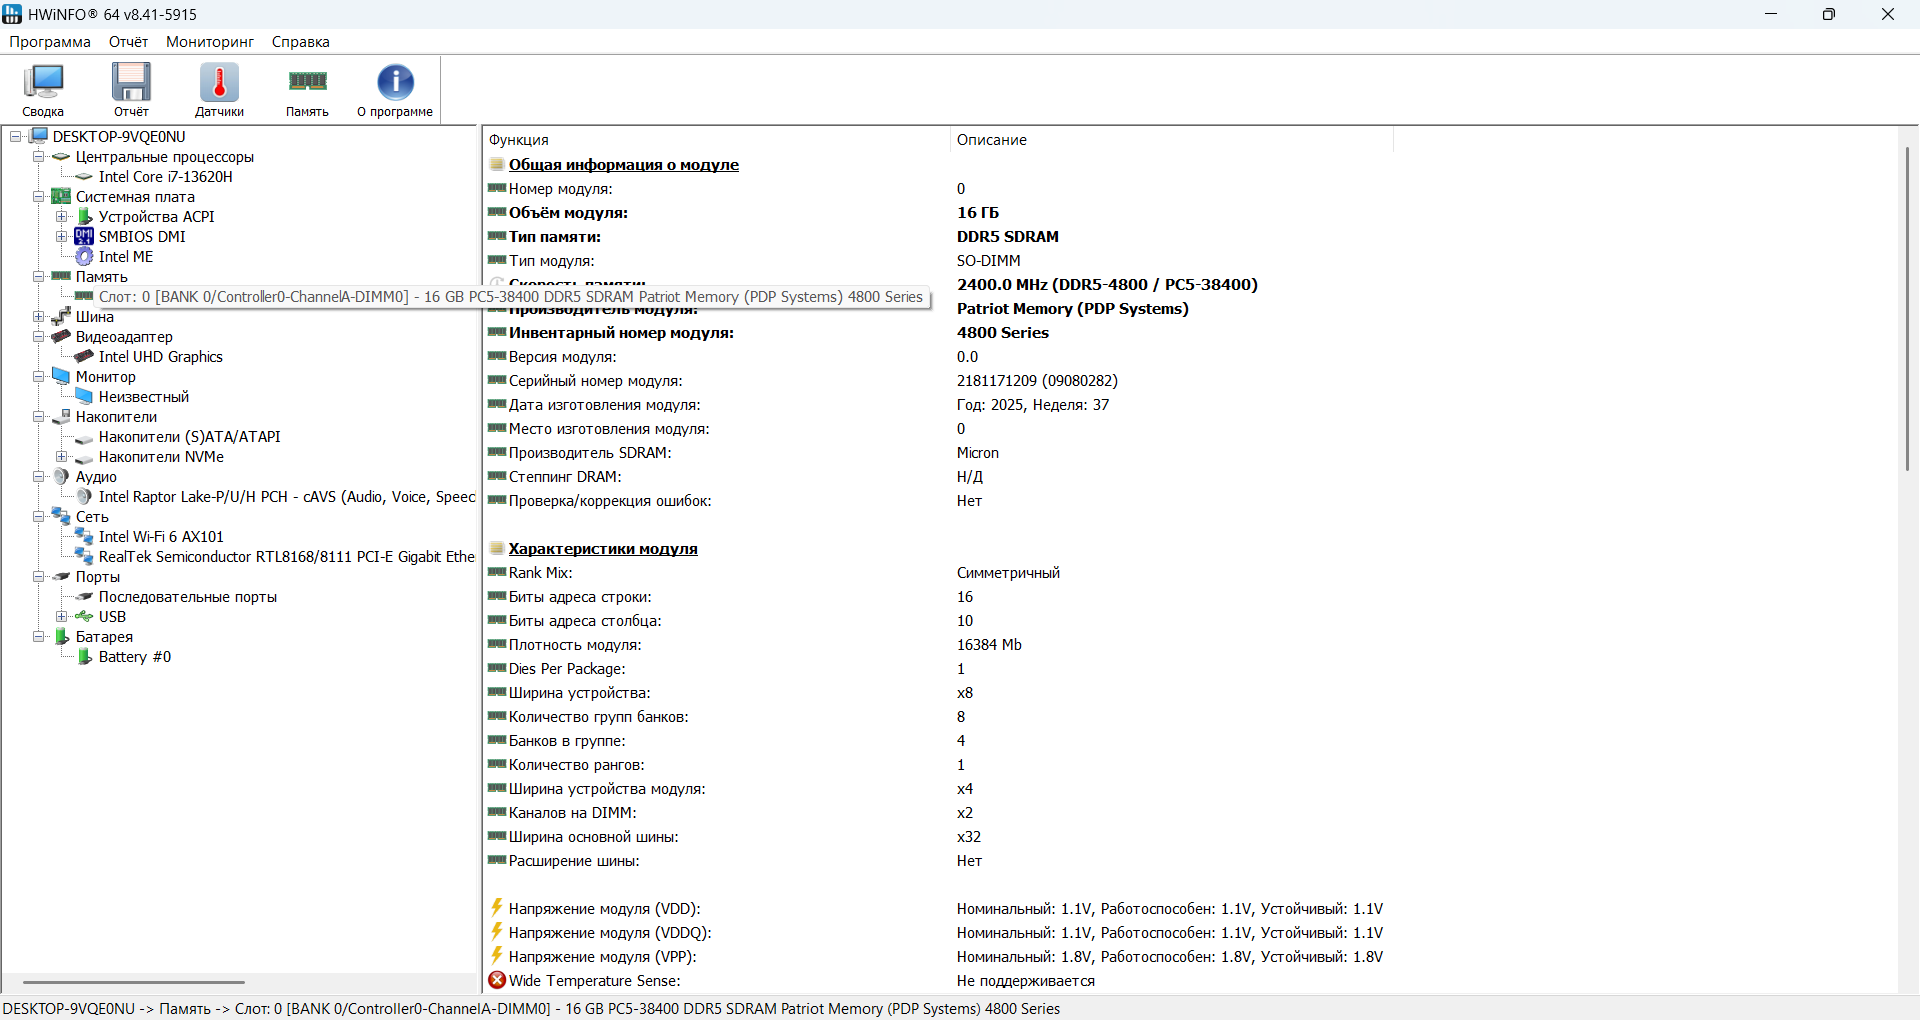Collapse the DESKTOP-9VQE0NU root node

point(16,136)
